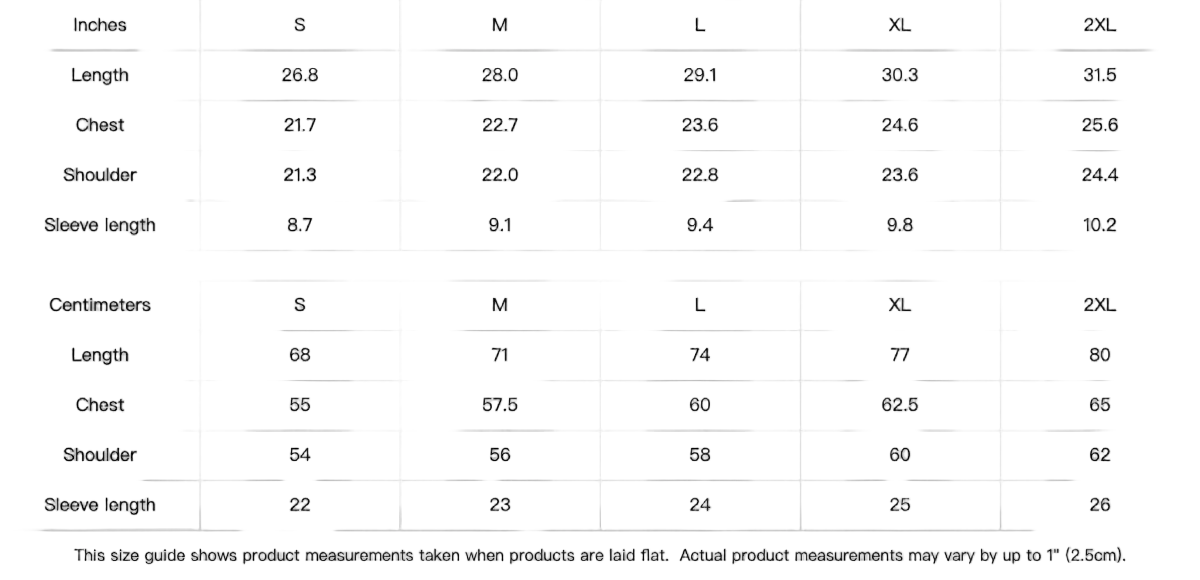
Task: Select the 62.5 chest value in centimeters
Action: (x=899, y=405)
